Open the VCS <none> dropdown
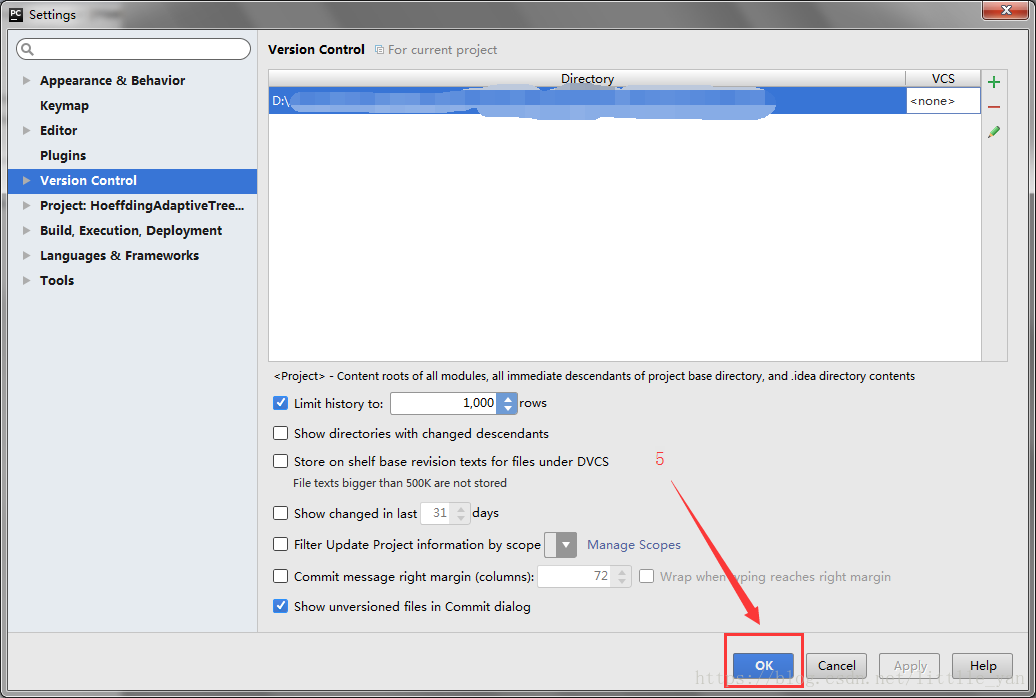This screenshot has width=1036, height=698. click(x=941, y=100)
